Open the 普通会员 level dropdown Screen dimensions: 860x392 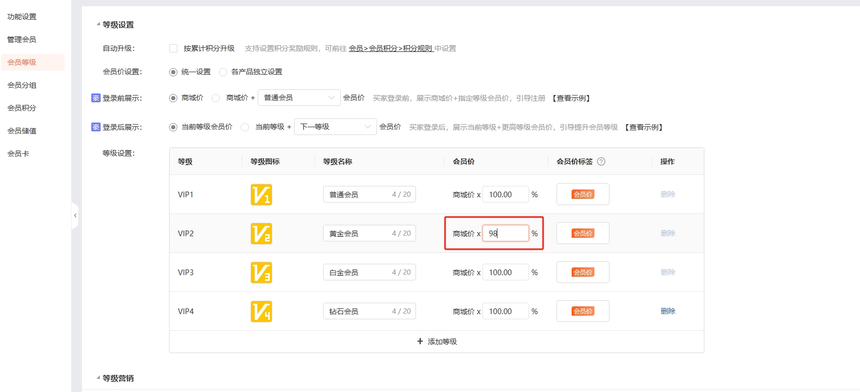click(x=299, y=98)
